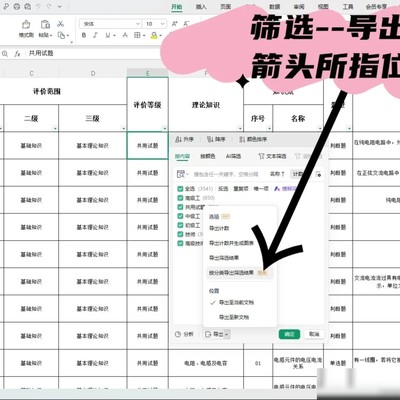Open the borders dropdown arrow
The width and height of the screenshot is (400, 400).
144,35
